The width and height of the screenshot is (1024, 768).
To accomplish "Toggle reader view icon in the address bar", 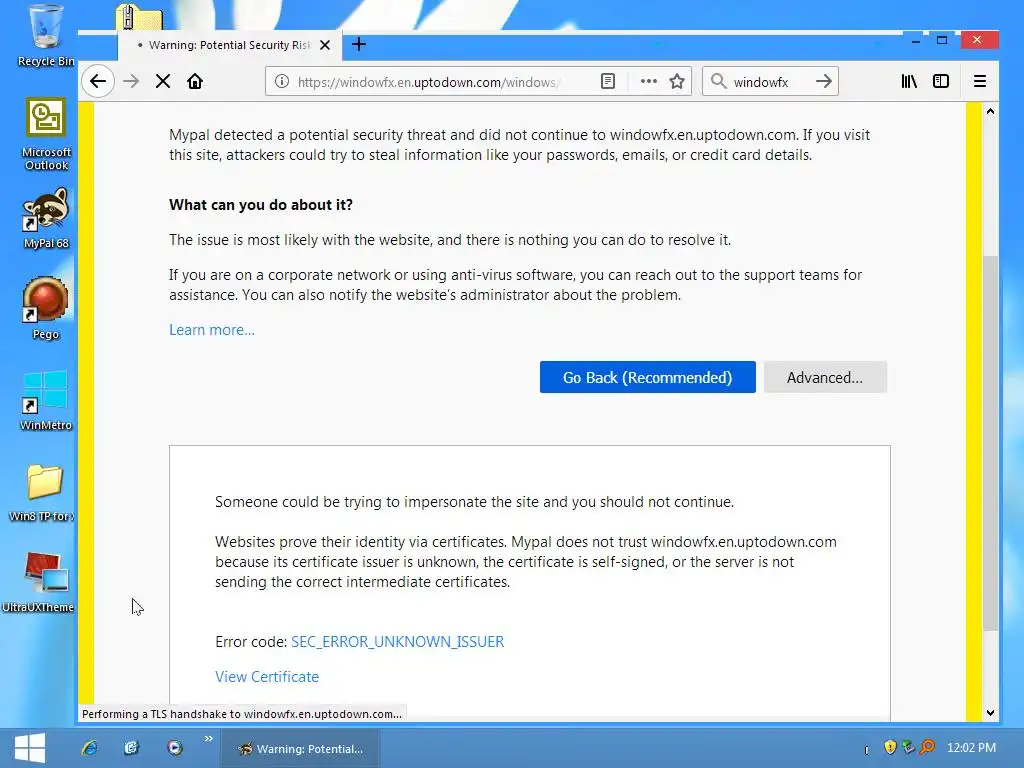I will (607, 82).
